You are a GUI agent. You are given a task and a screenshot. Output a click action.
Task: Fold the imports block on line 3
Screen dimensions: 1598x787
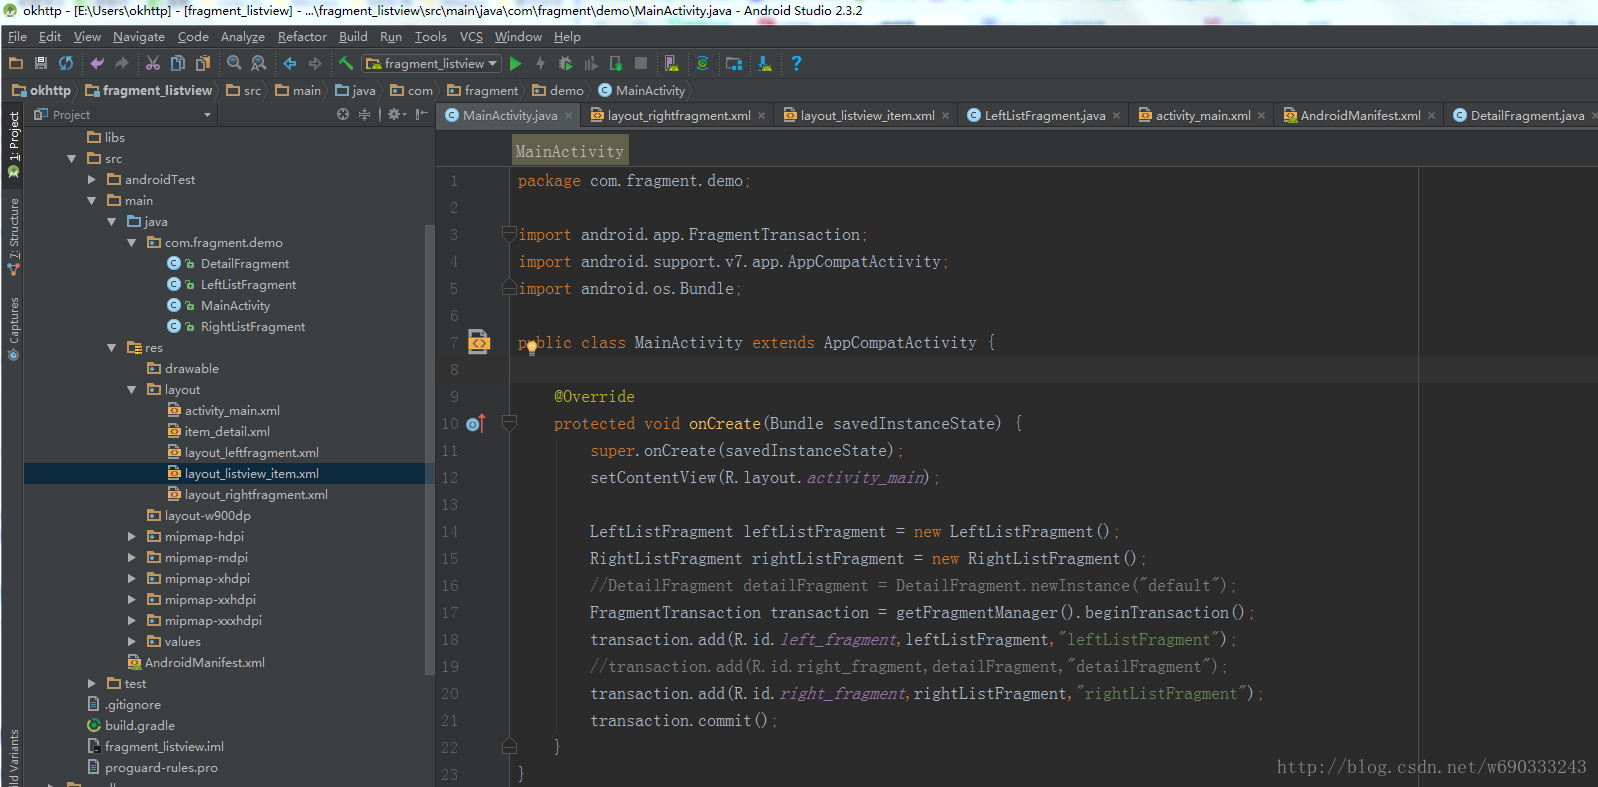pos(509,234)
